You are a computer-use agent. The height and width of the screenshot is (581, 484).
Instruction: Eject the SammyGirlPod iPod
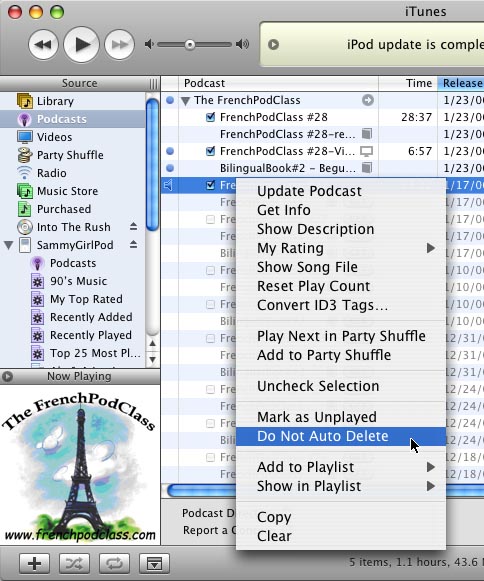tap(133, 245)
